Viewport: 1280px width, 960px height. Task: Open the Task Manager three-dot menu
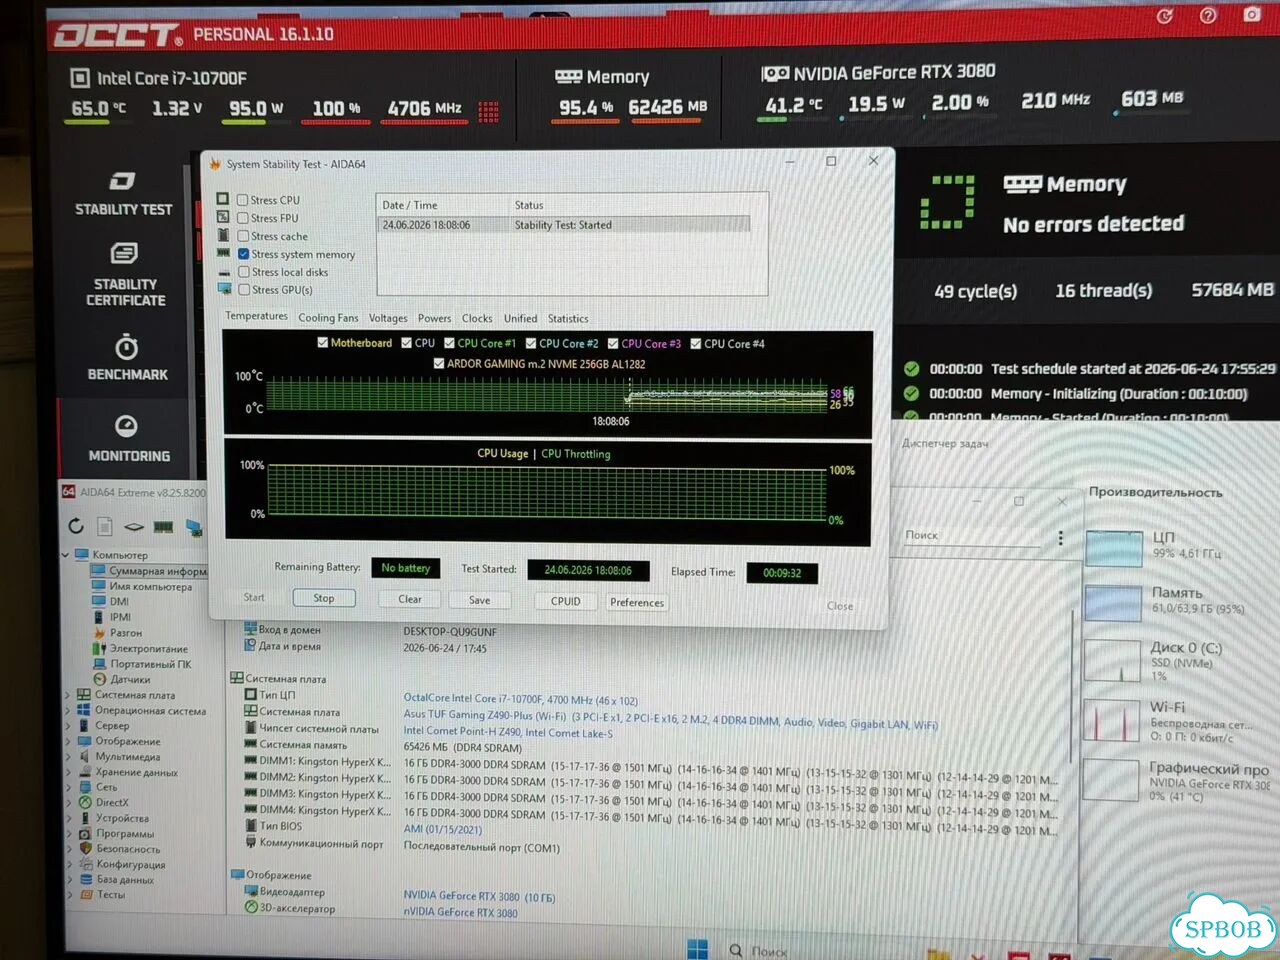(1061, 538)
